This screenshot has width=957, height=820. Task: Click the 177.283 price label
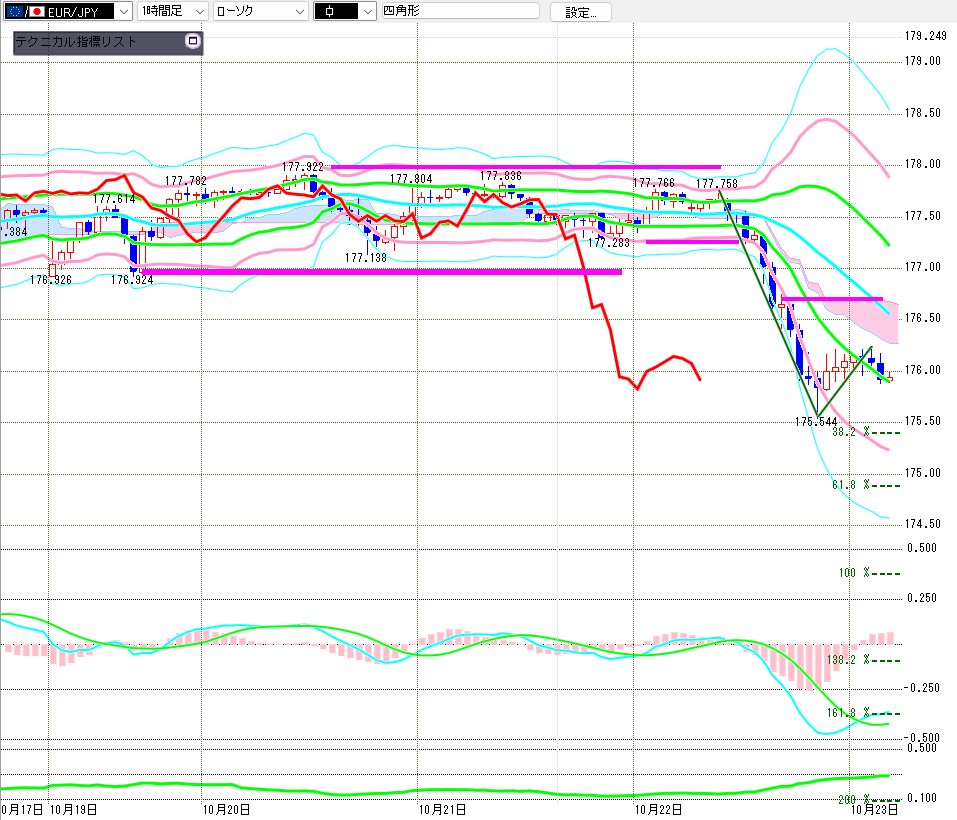coord(609,242)
